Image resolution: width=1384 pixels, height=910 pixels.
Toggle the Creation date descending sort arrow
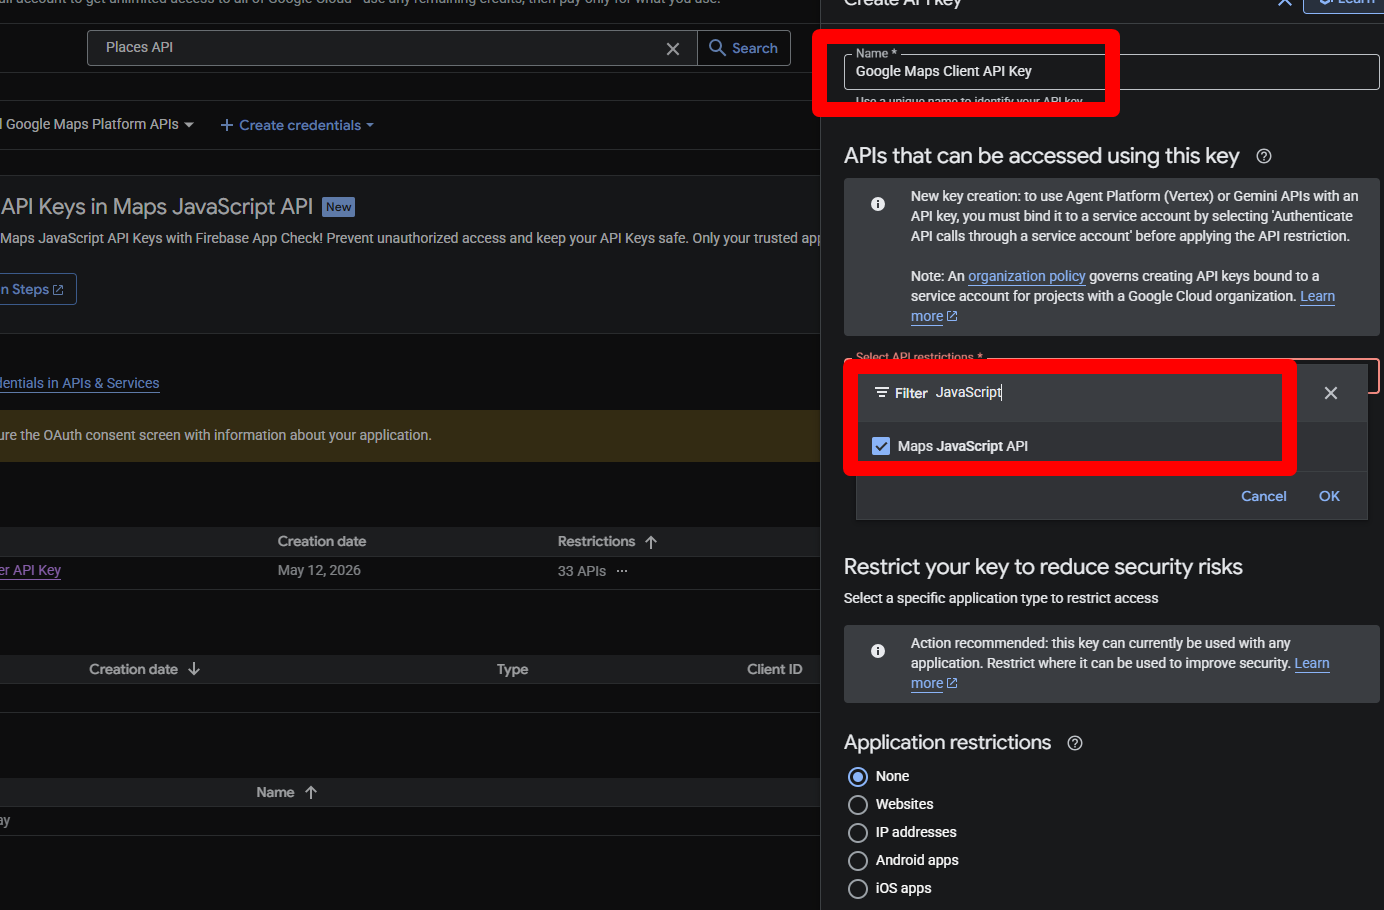point(194,669)
